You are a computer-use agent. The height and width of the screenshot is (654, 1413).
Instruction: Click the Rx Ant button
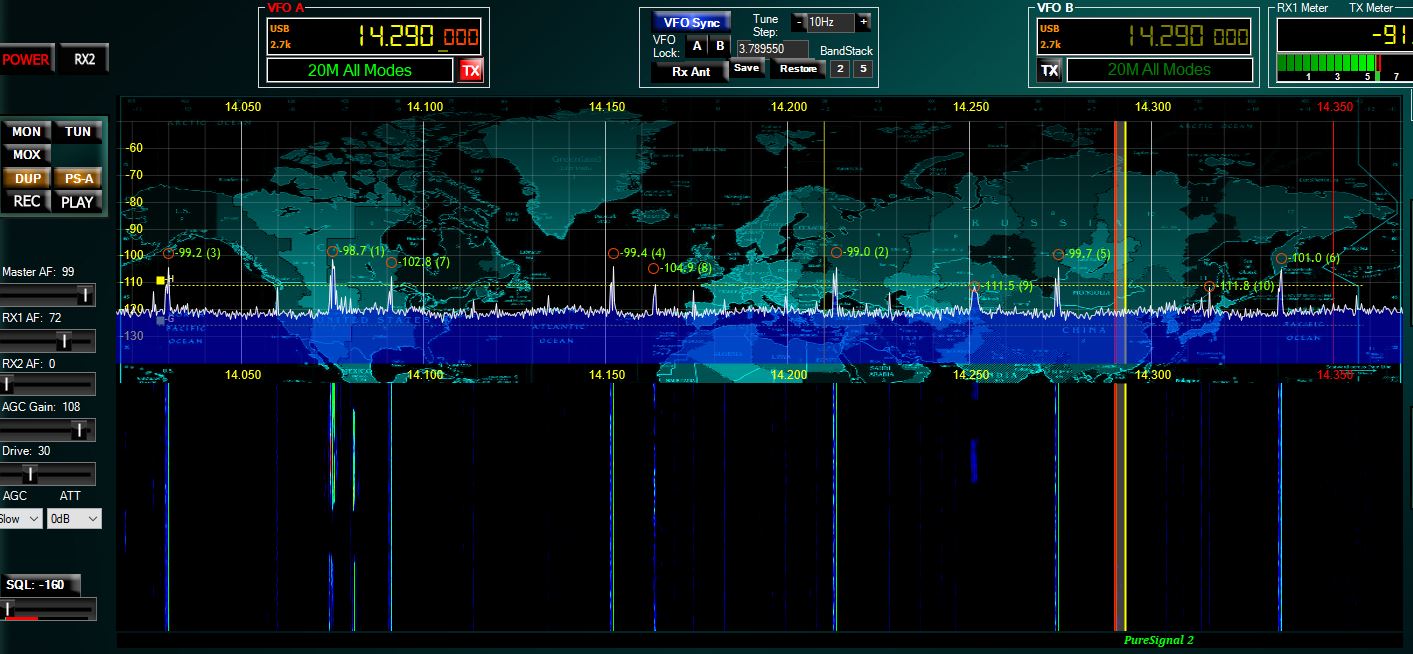[691, 72]
